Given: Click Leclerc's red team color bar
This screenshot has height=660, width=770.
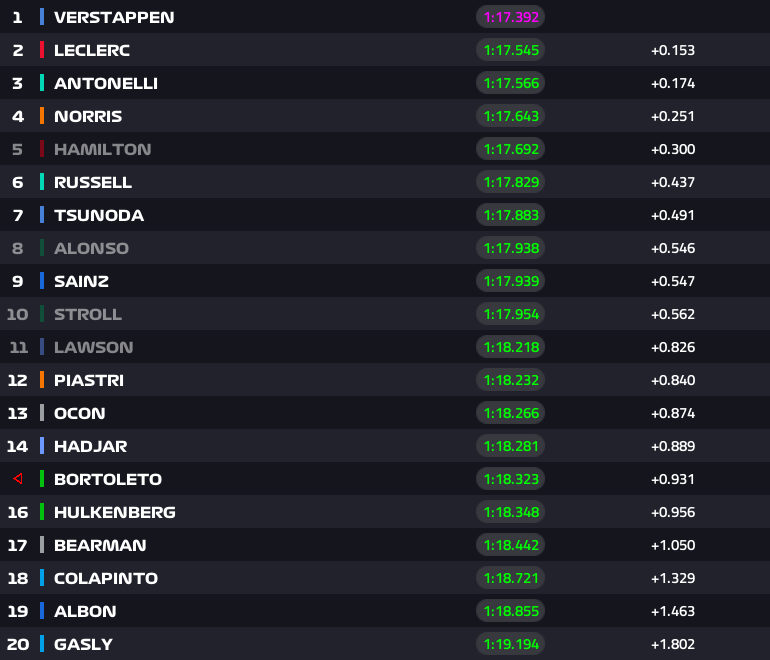Looking at the screenshot, I should (42, 50).
